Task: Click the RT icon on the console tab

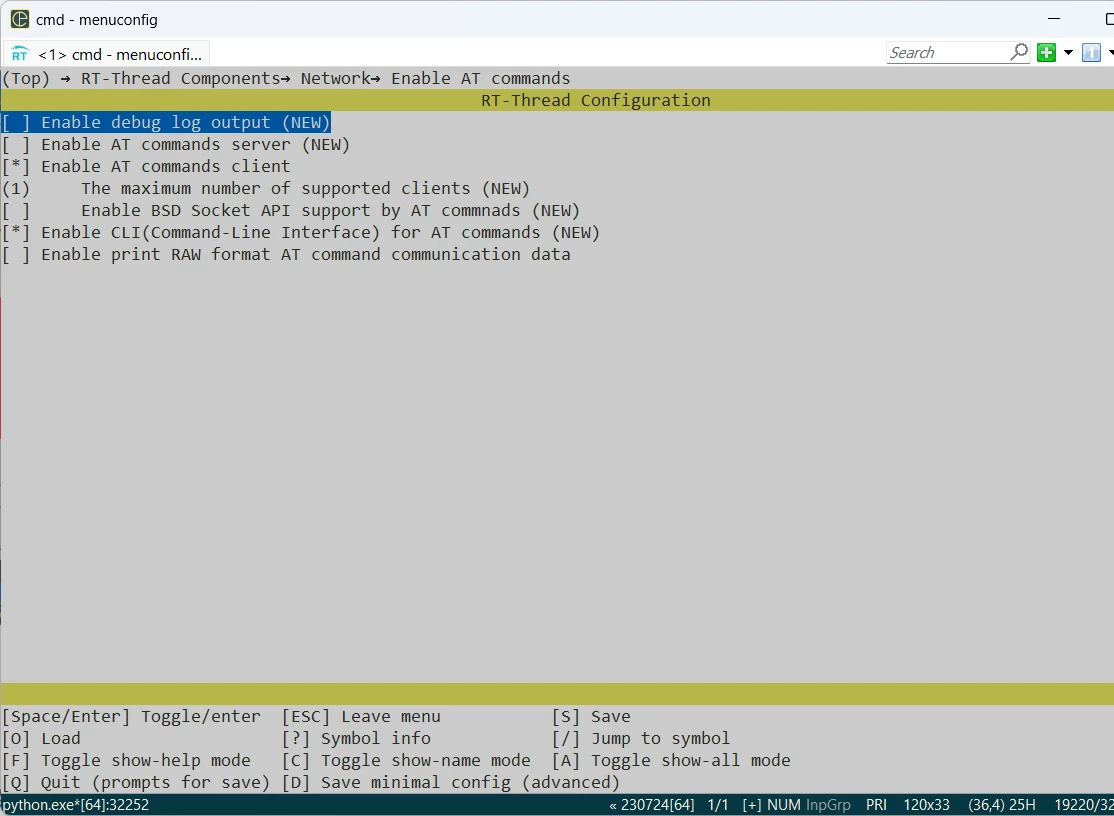Action: [x=20, y=55]
